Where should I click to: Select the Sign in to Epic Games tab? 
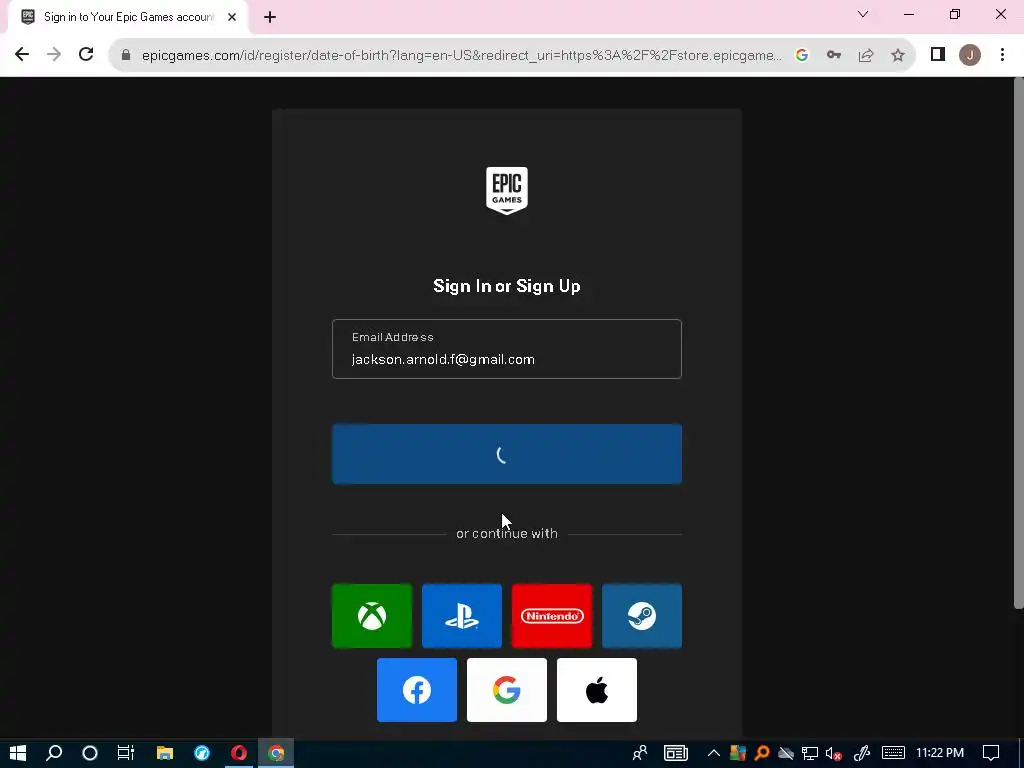[127, 18]
